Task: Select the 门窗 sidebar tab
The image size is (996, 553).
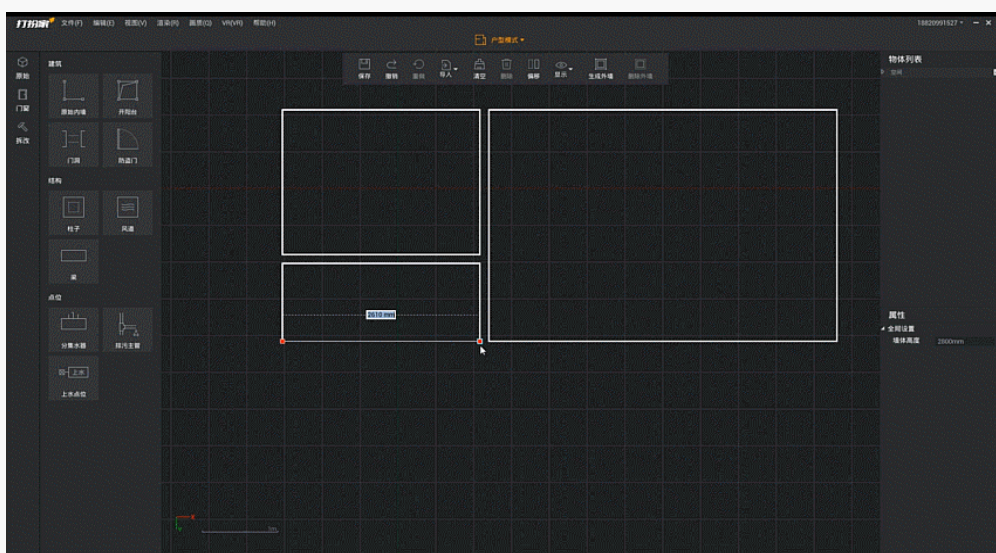Action: tap(22, 100)
